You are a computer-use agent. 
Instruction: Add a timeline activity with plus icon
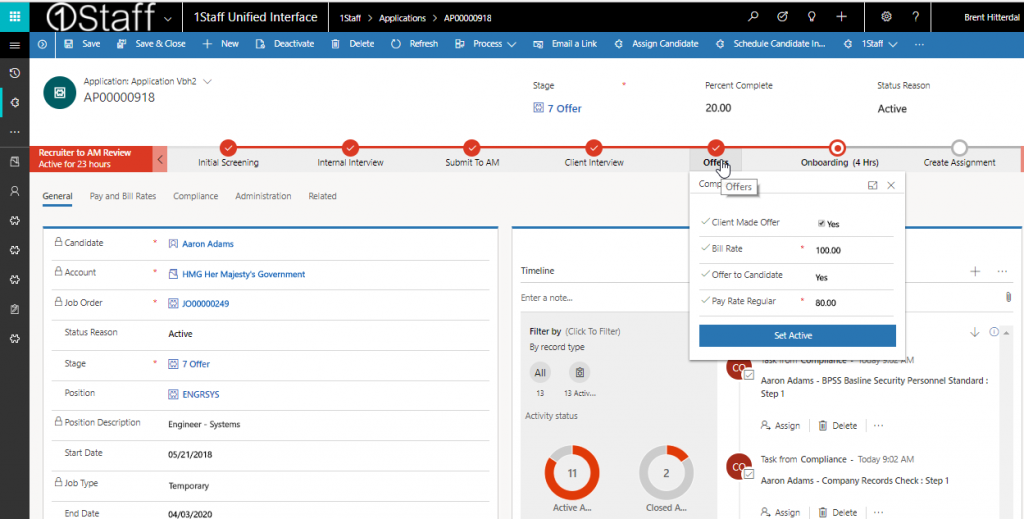click(x=975, y=271)
